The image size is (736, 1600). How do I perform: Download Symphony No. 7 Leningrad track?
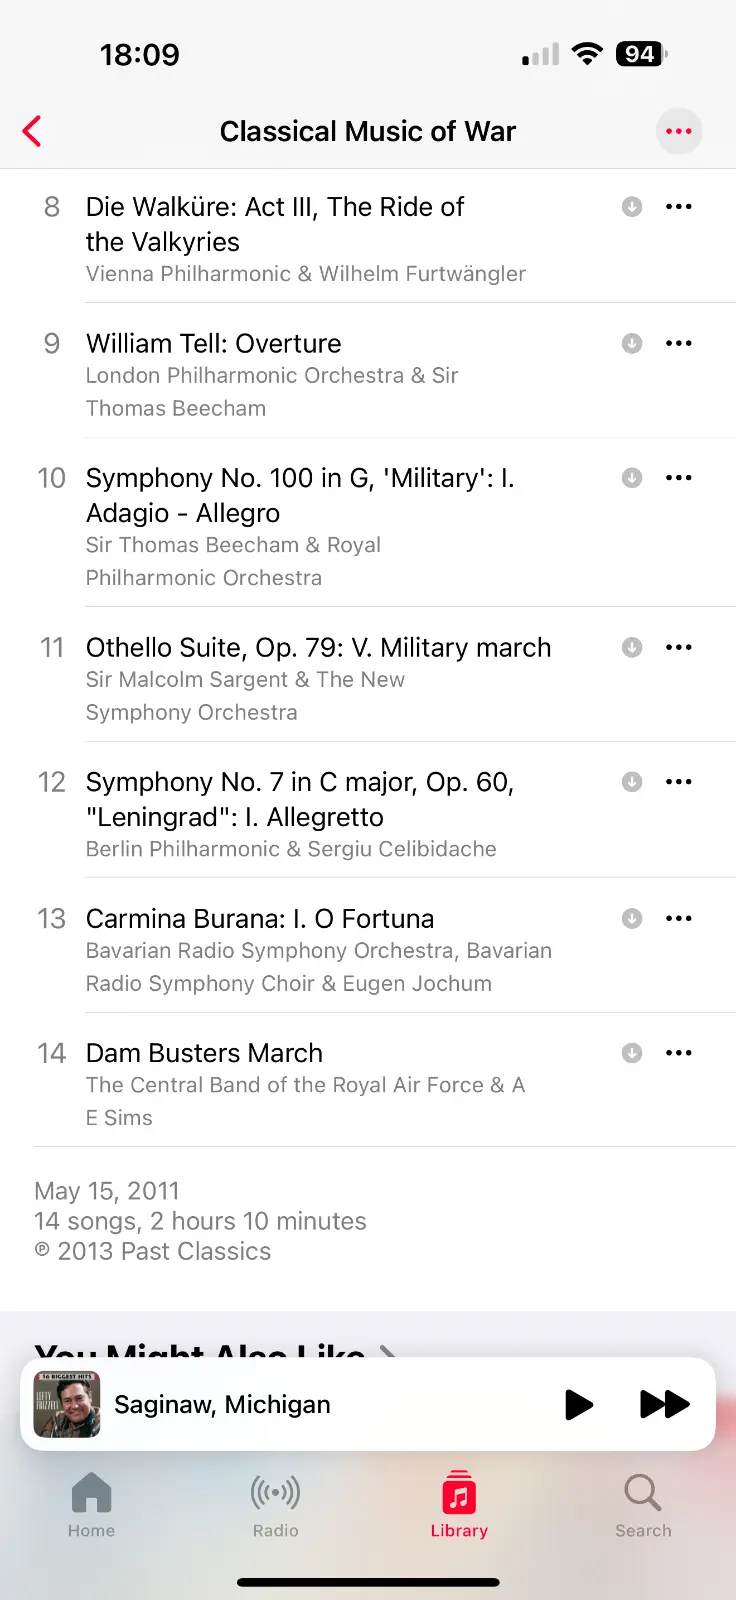(632, 782)
